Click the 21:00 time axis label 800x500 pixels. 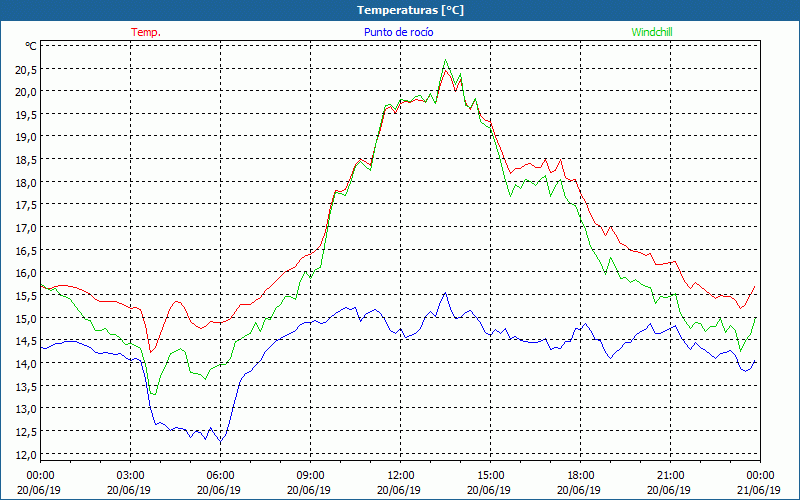(670, 475)
